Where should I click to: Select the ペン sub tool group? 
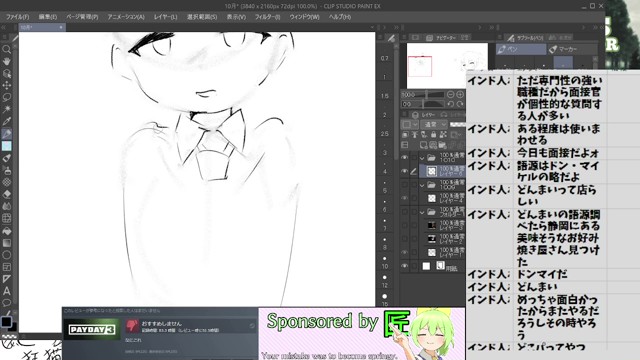click(x=521, y=49)
